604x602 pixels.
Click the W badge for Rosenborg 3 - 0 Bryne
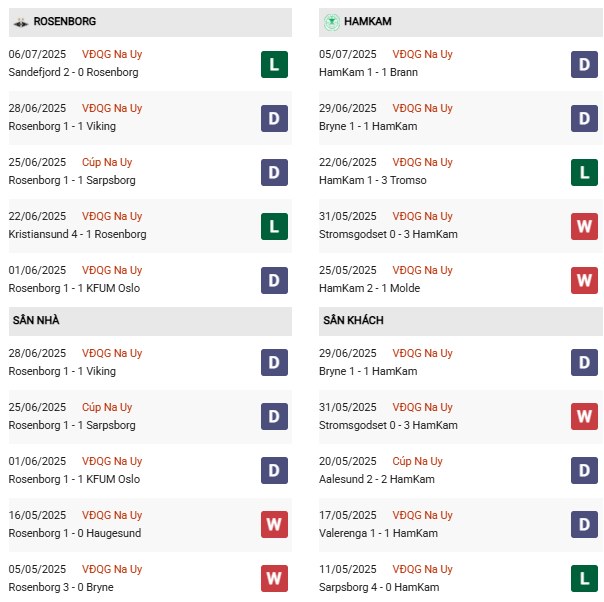(x=274, y=578)
